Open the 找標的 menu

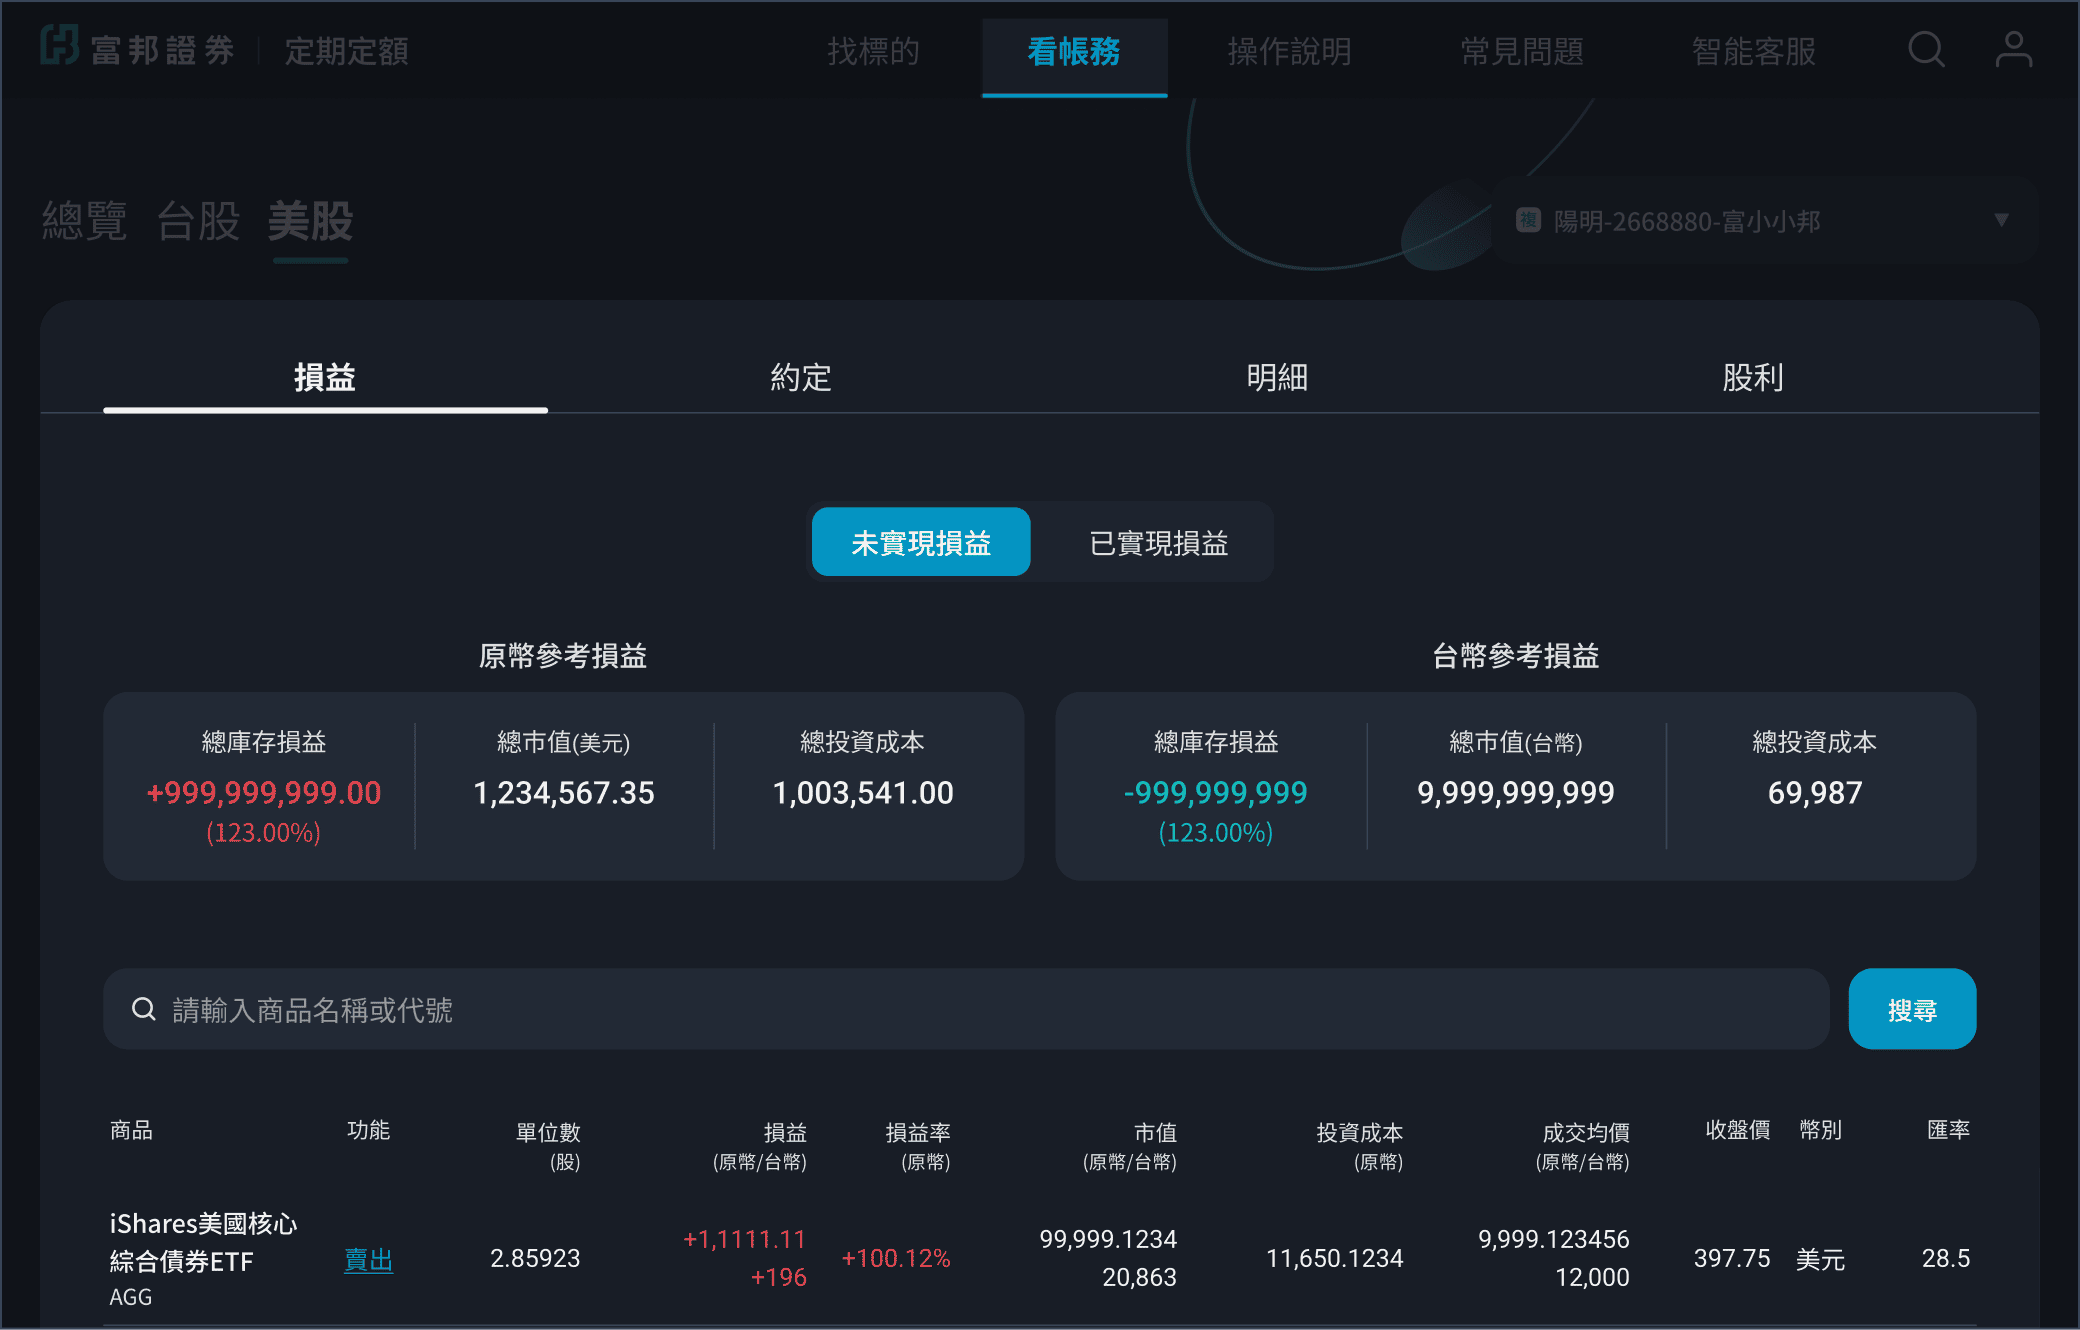point(873,51)
